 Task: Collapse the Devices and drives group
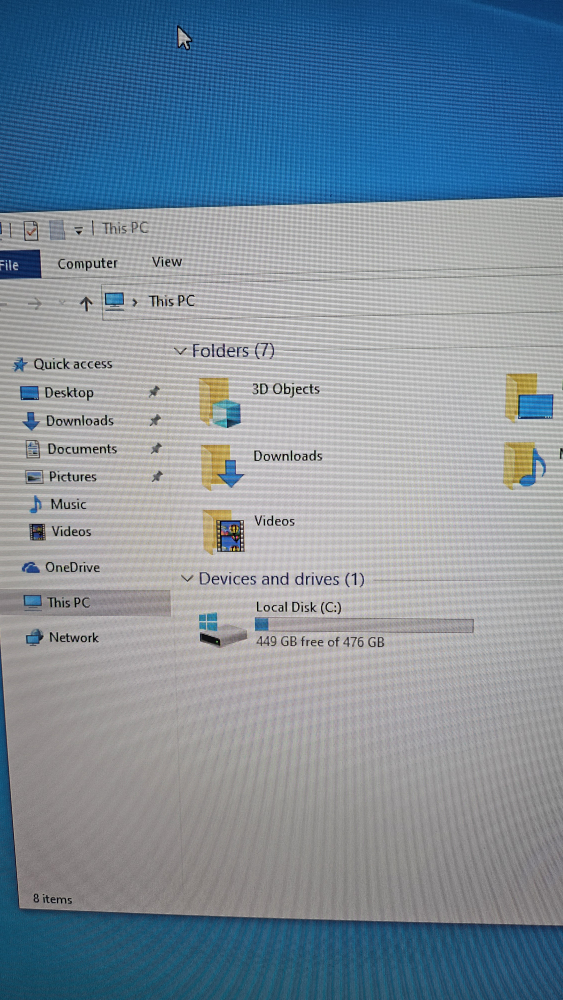(x=187, y=579)
